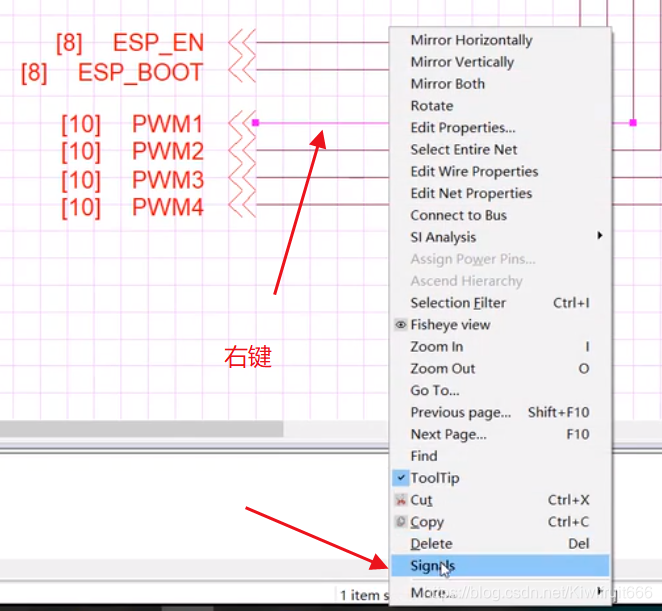The width and height of the screenshot is (662, 611).
Task: Click the Delete menu entry
Action: [431, 544]
